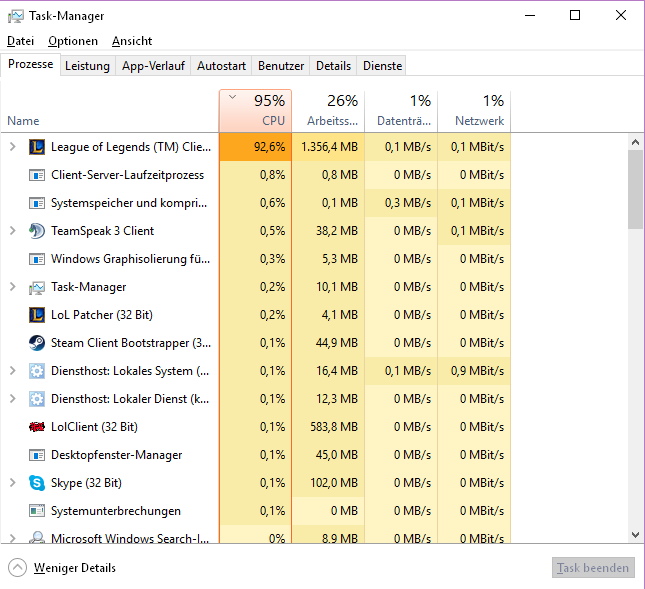
Task: Click the Diensthost: Lokales System gear icon
Action: (37, 371)
